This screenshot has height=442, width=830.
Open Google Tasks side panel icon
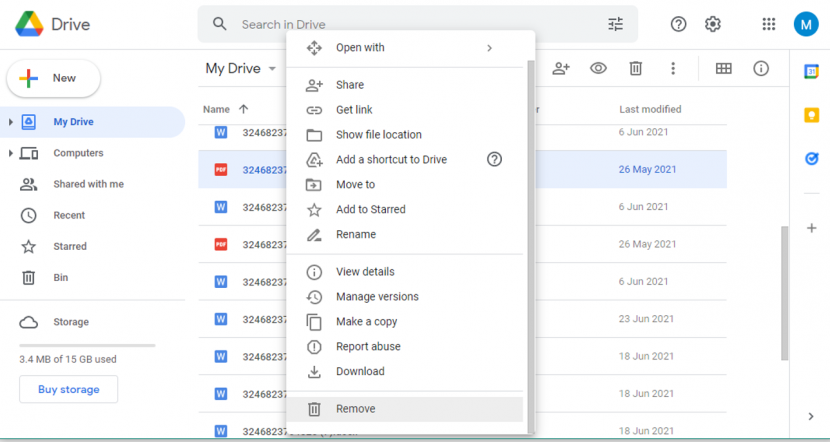coord(811,158)
